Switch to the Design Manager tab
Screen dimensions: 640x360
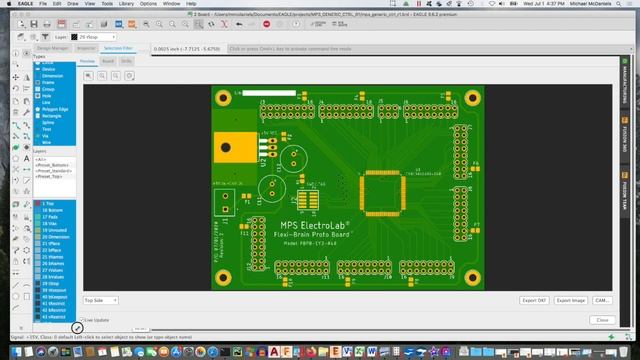pos(53,49)
